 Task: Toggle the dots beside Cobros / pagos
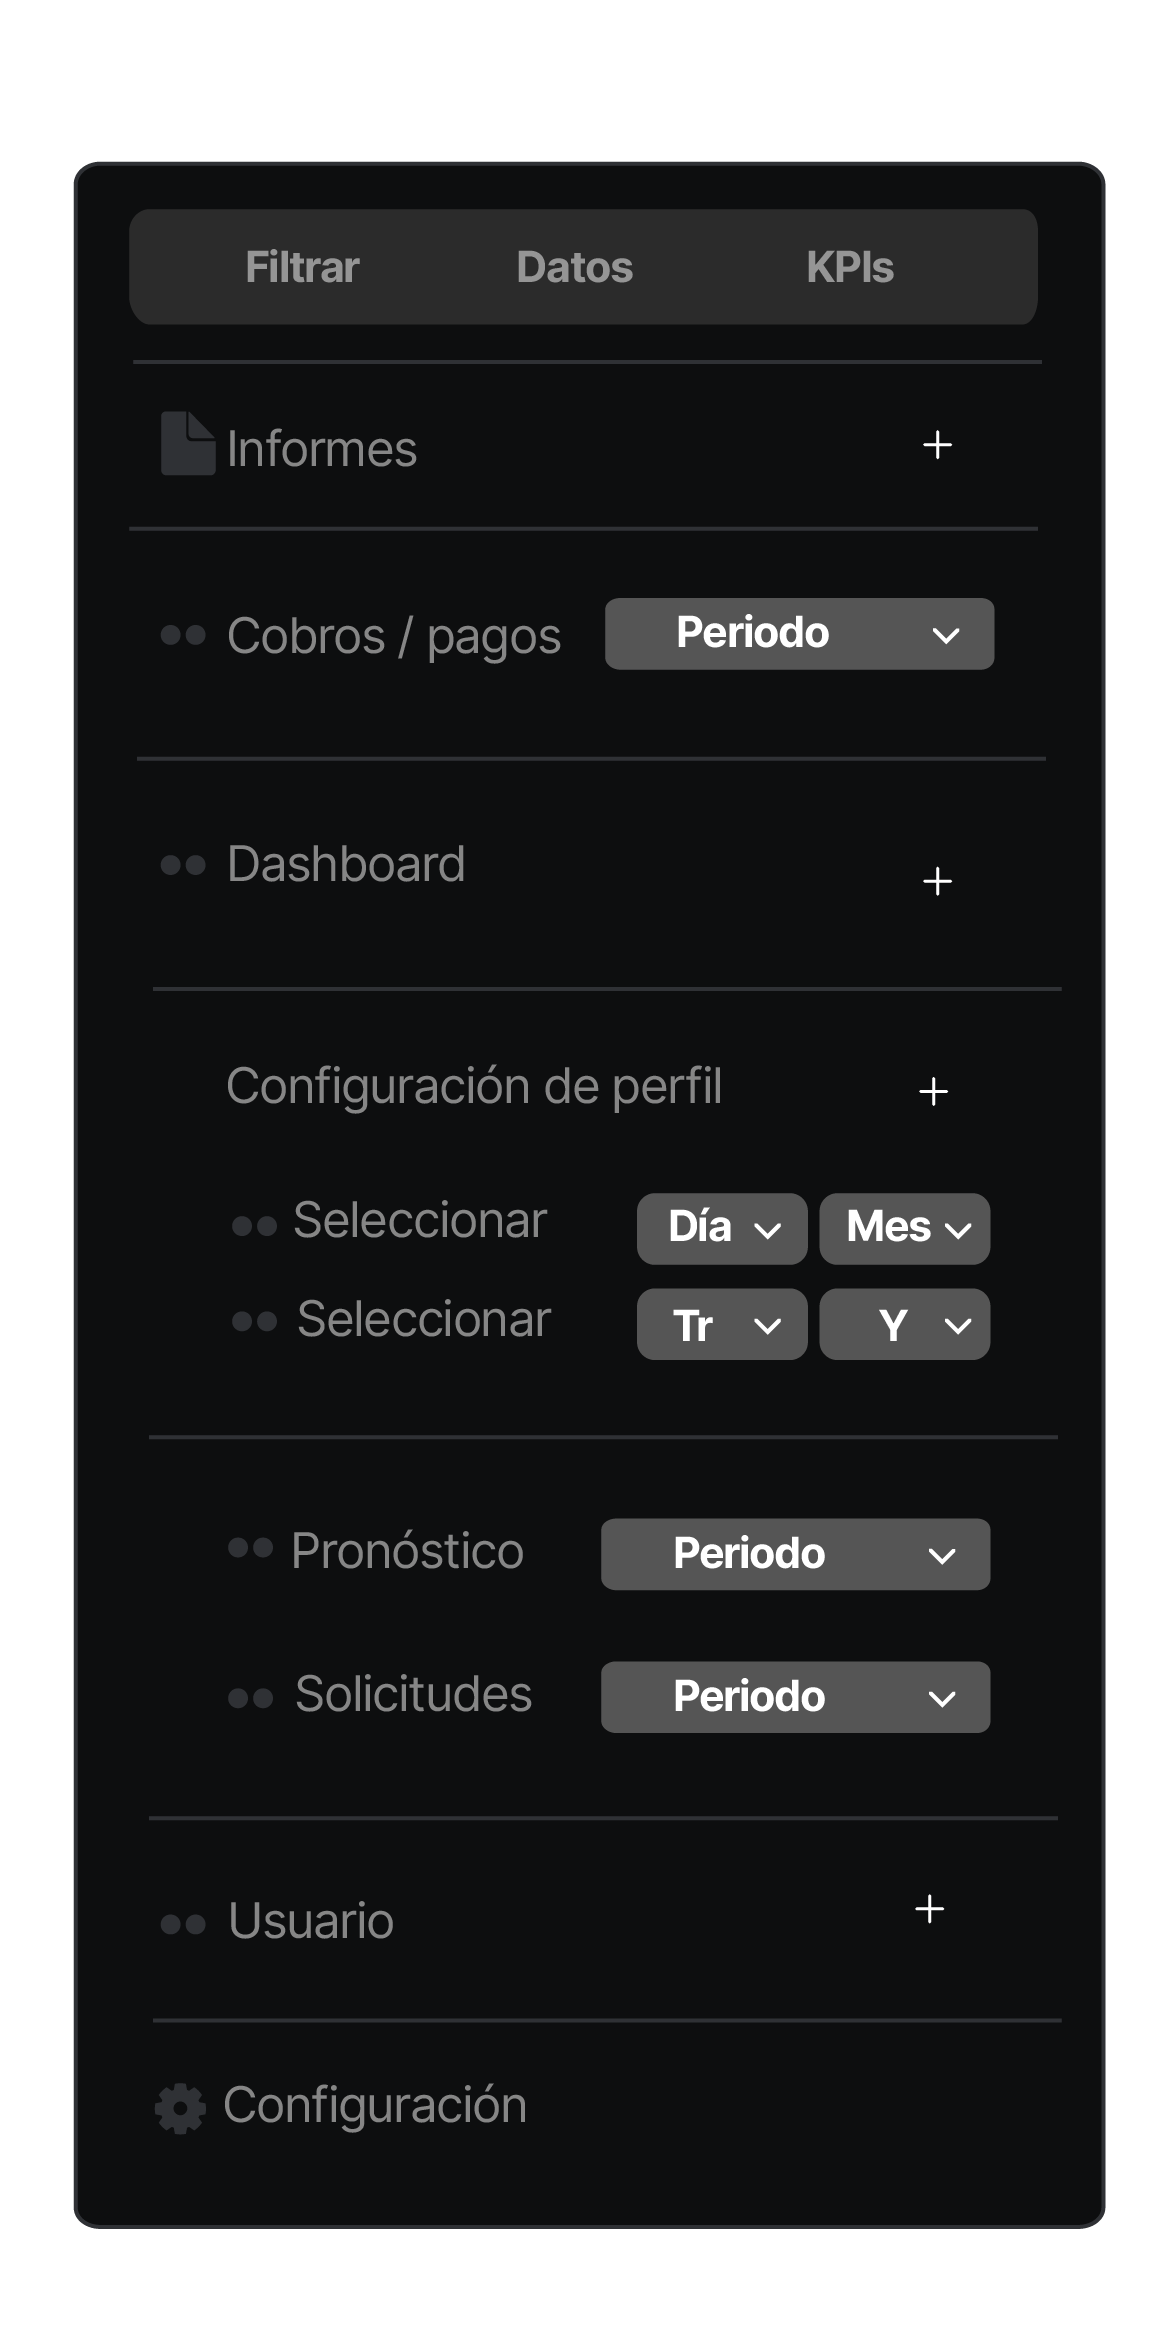[x=183, y=635]
